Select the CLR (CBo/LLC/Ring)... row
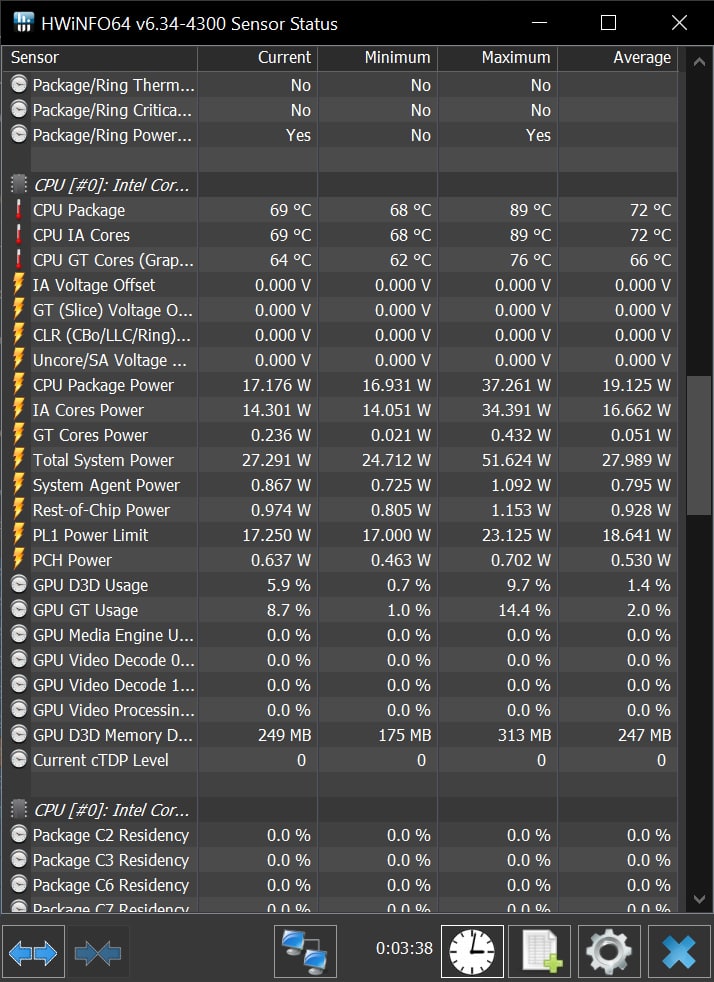 [x=111, y=336]
